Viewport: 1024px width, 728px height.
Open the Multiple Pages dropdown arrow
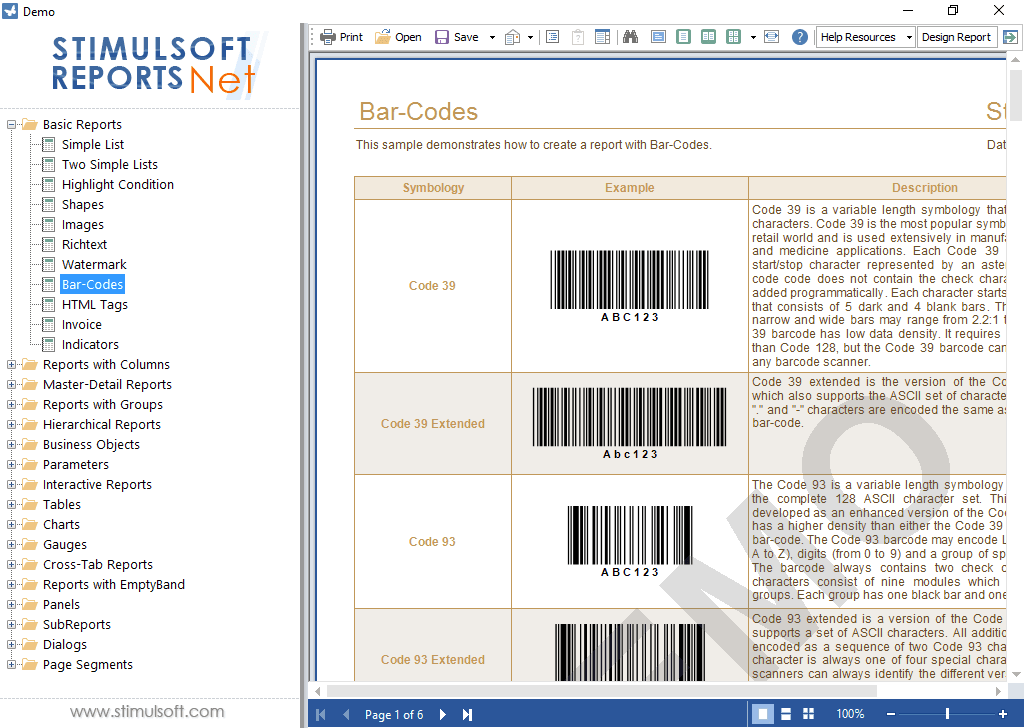tap(753, 37)
